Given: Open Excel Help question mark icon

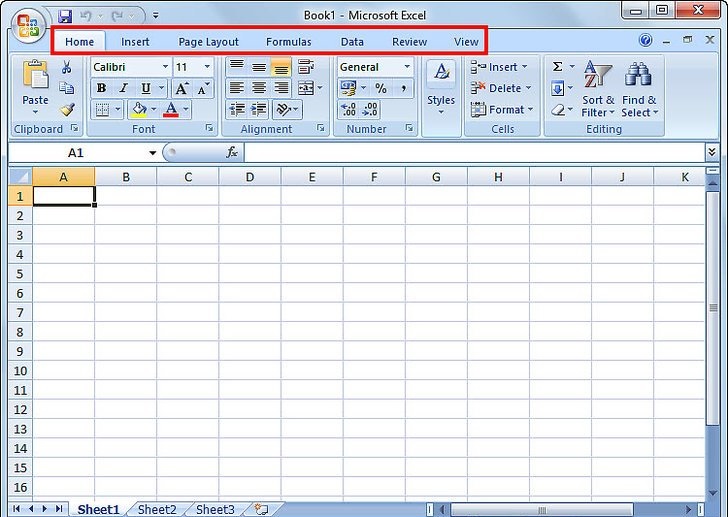Looking at the screenshot, I should click(x=645, y=40).
